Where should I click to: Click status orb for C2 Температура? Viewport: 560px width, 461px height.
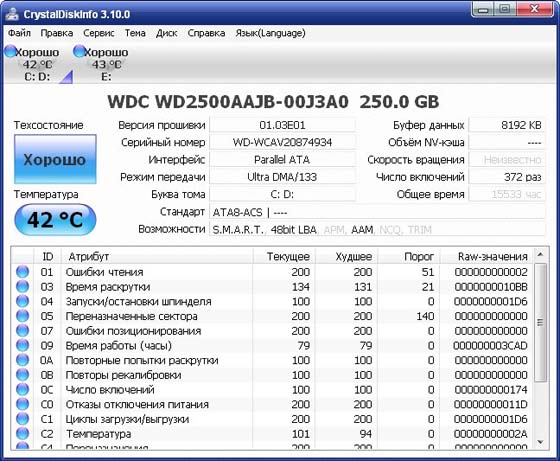pos(22,434)
